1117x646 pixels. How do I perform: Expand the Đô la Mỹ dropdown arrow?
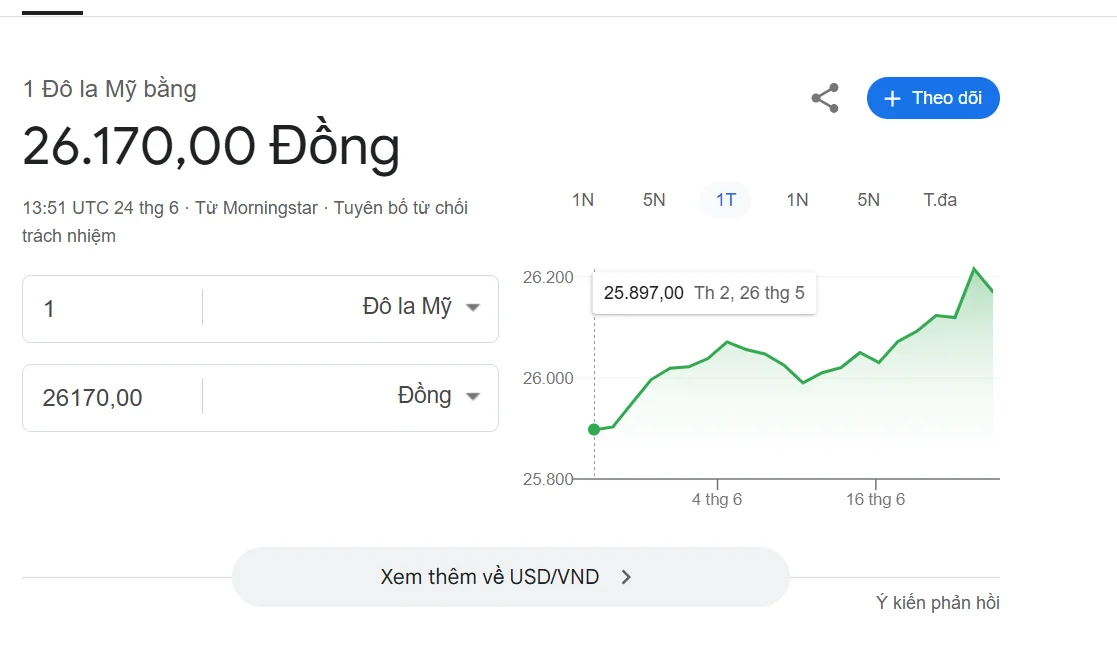pyautogui.click(x=473, y=308)
